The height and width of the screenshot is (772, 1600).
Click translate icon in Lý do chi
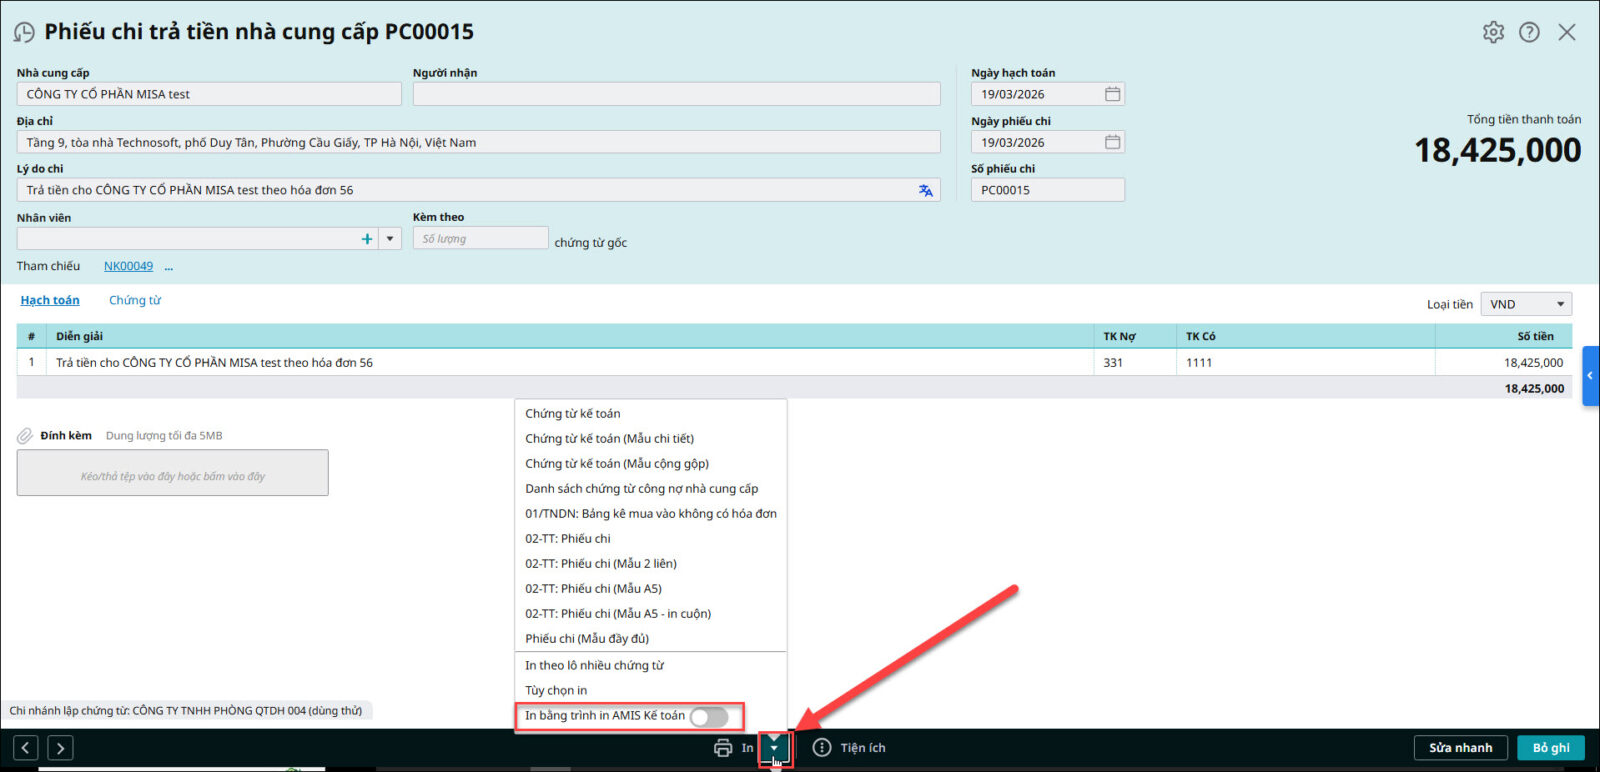(926, 190)
